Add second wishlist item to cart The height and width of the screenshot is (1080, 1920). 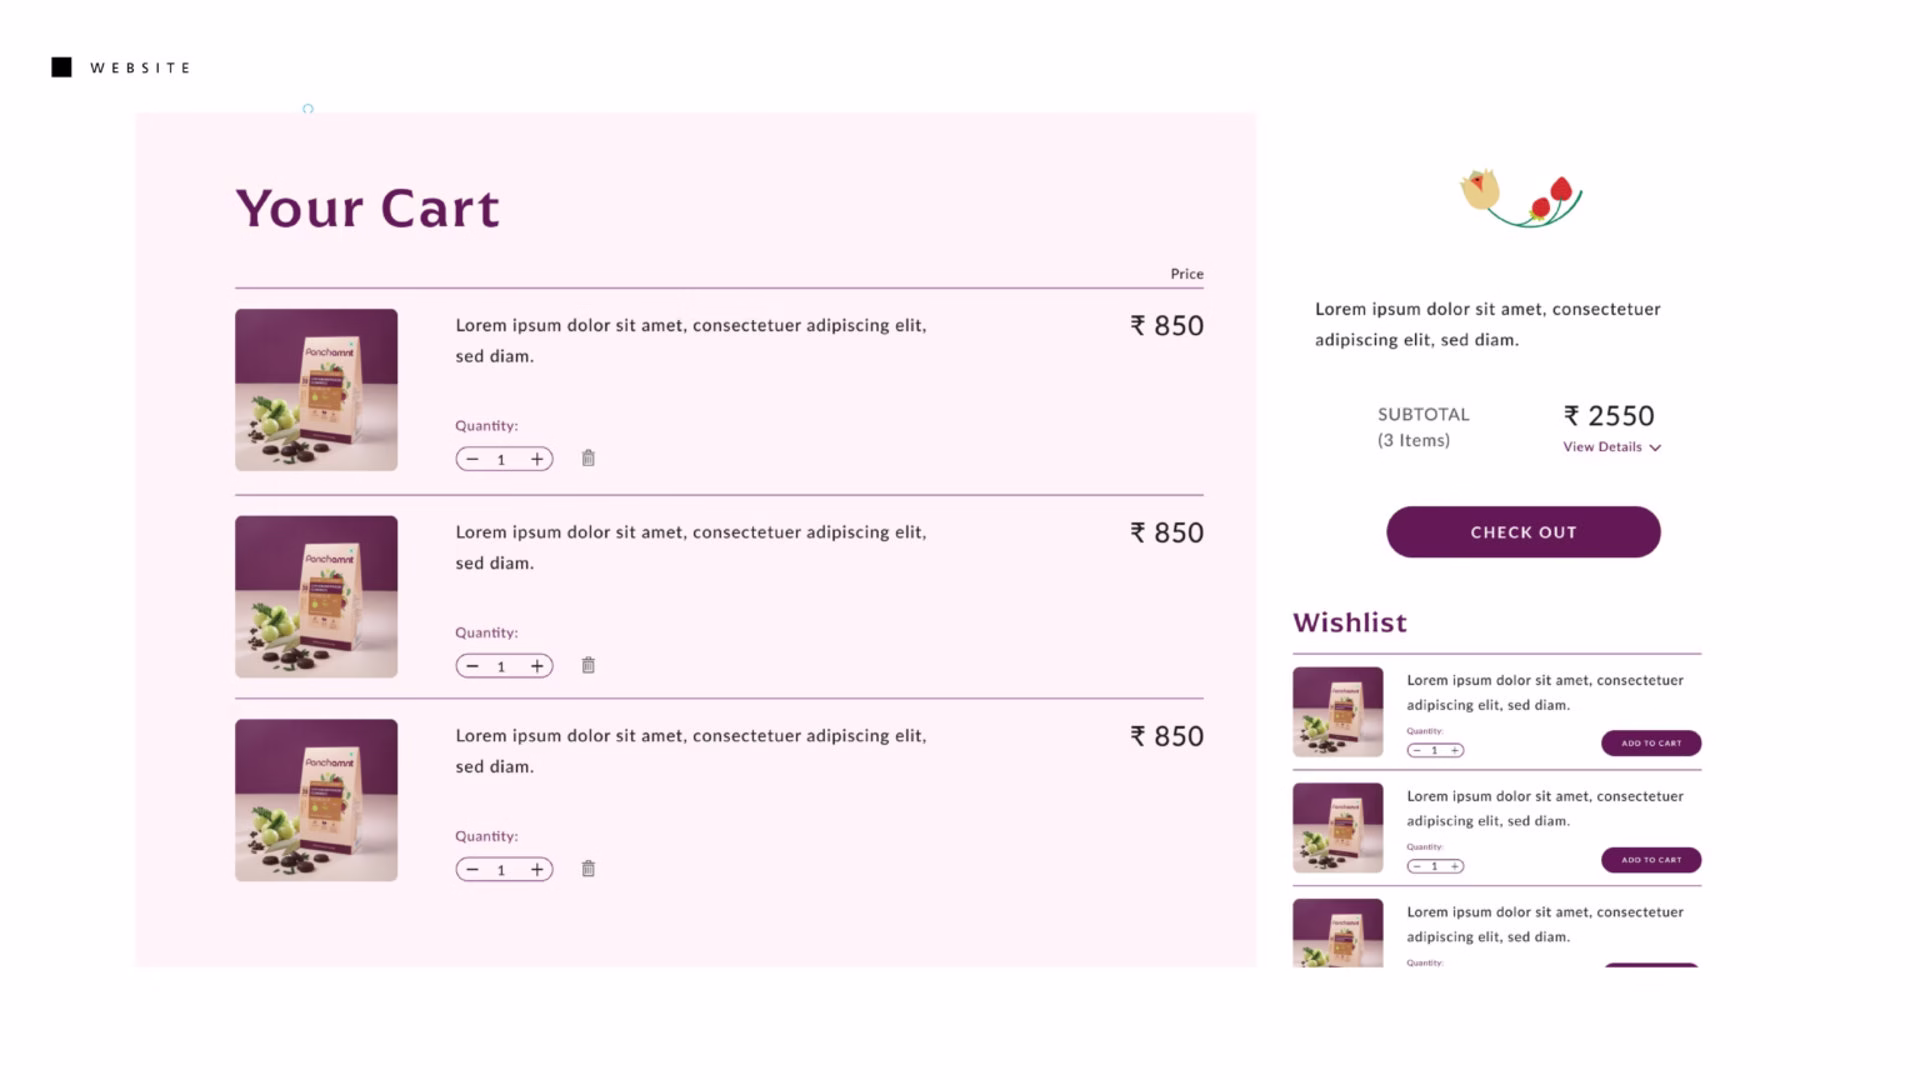click(x=1651, y=860)
